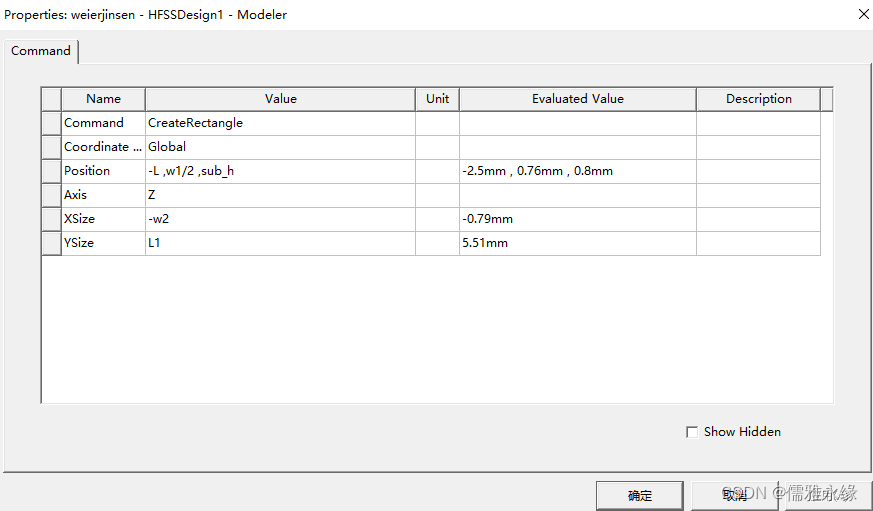The width and height of the screenshot is (873, 511).
Task: Click evaluated value 5.51mm
Action: tap(578, 243)
